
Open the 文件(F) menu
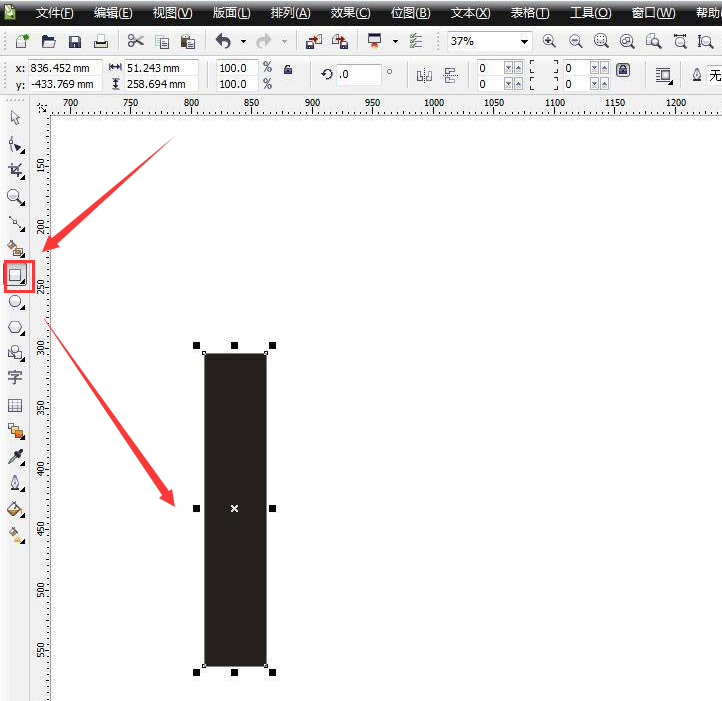point(54,13)
